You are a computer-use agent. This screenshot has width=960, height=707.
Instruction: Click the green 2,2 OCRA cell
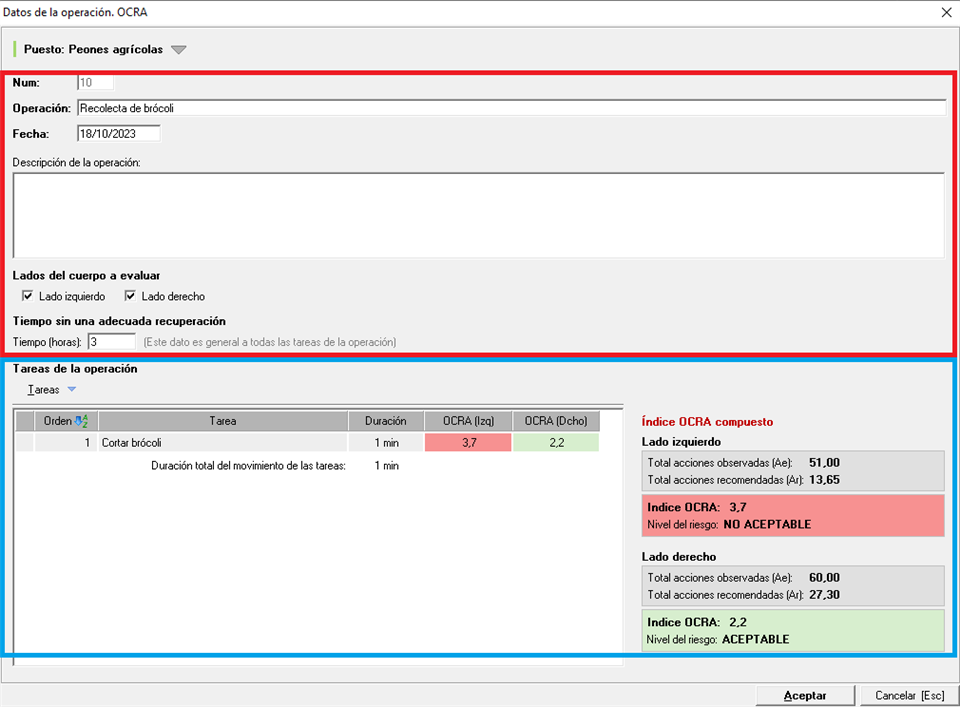click(556, 443)
